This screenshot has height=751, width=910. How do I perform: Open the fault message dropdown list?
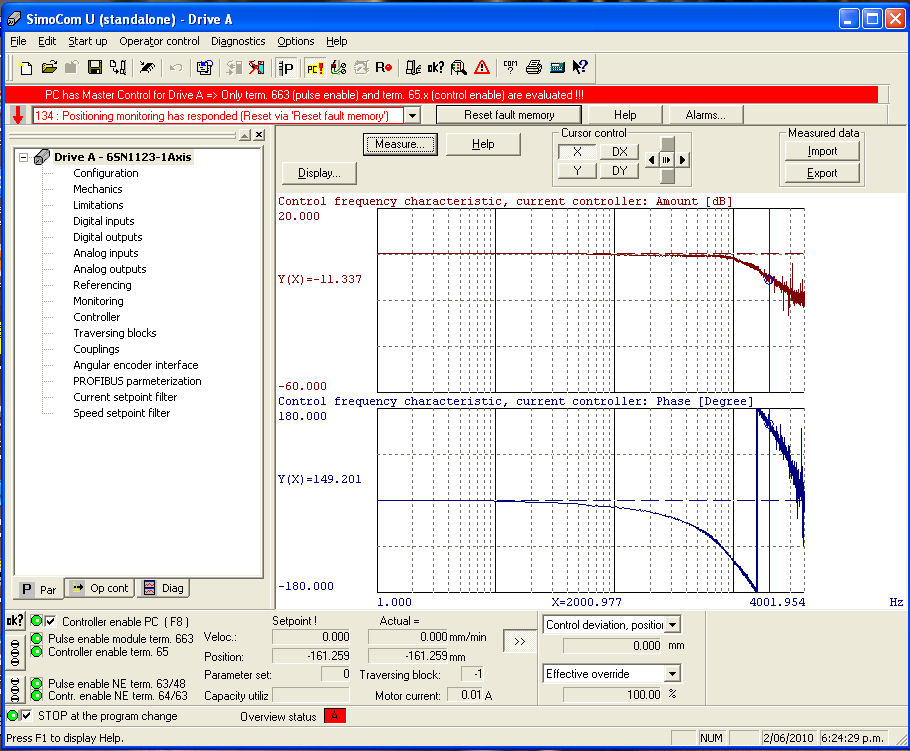pyautogui.click(x=413, y=115)
